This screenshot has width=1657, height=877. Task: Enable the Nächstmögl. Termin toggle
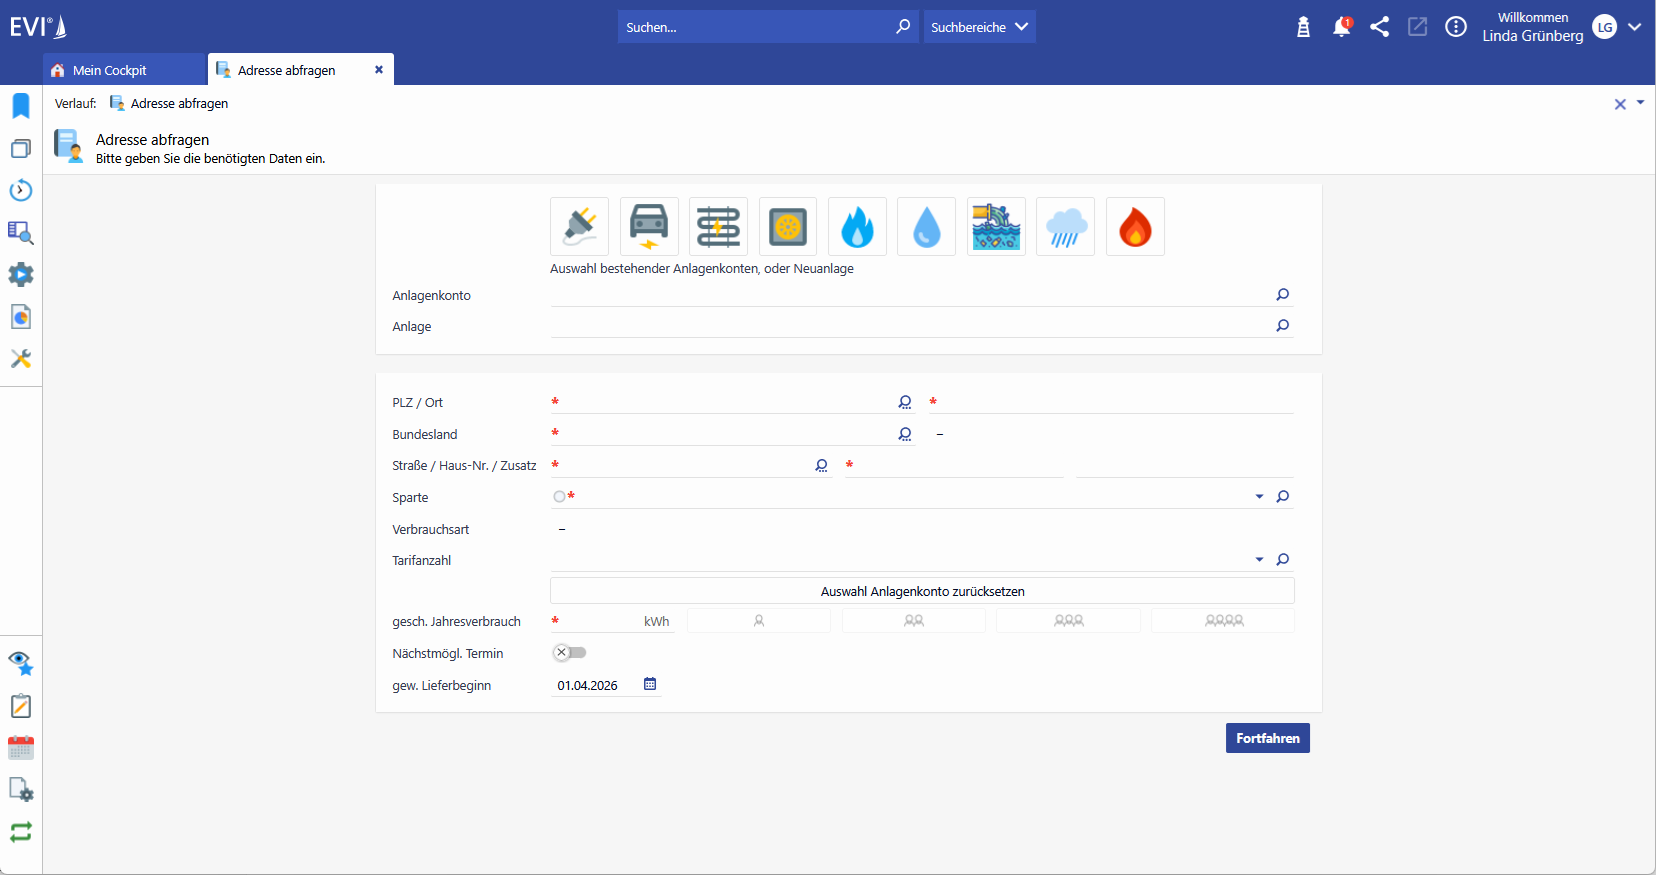pos(570,653)
